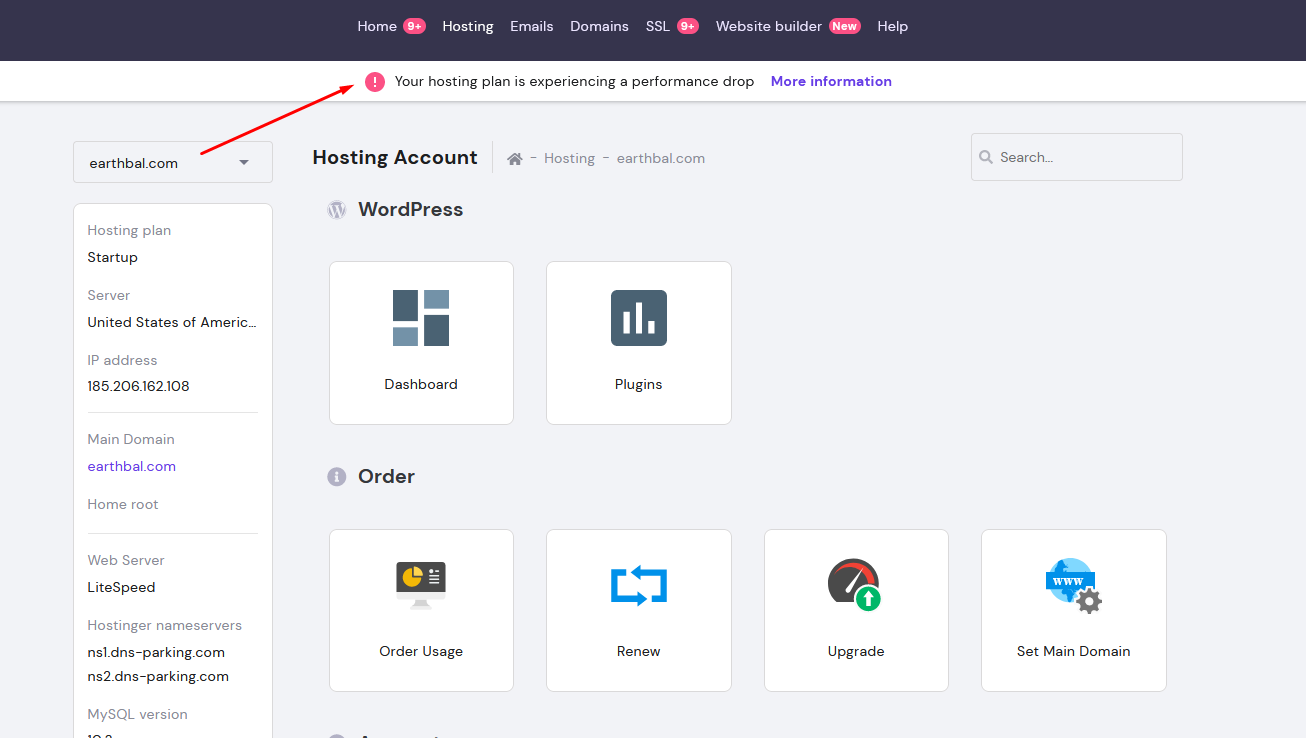Click the pink performance warning alert icon
This screenshot has width=1306, height=738.
click(x=375, y=82)
